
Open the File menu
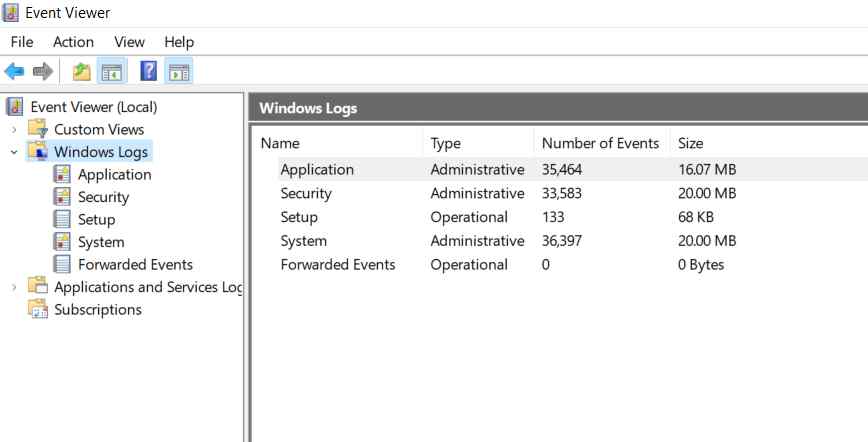point(22,42)
